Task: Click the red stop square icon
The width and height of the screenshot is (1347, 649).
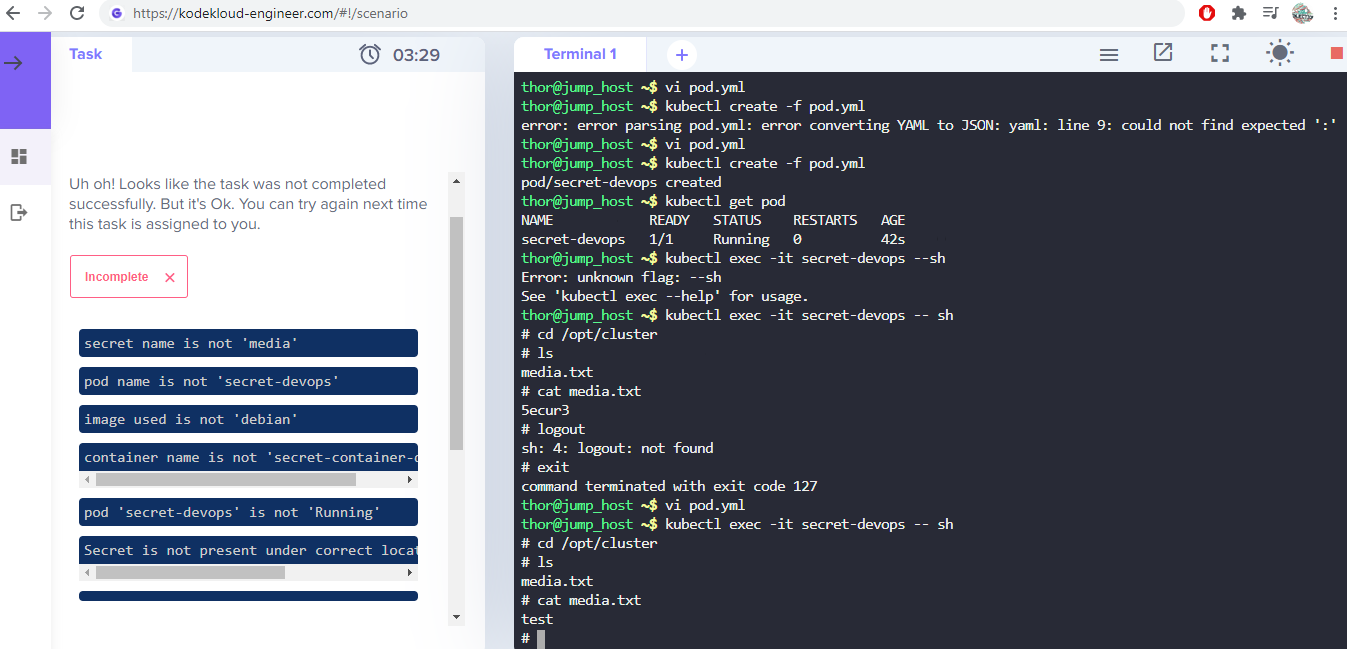Action: [x=1337, y=53]
